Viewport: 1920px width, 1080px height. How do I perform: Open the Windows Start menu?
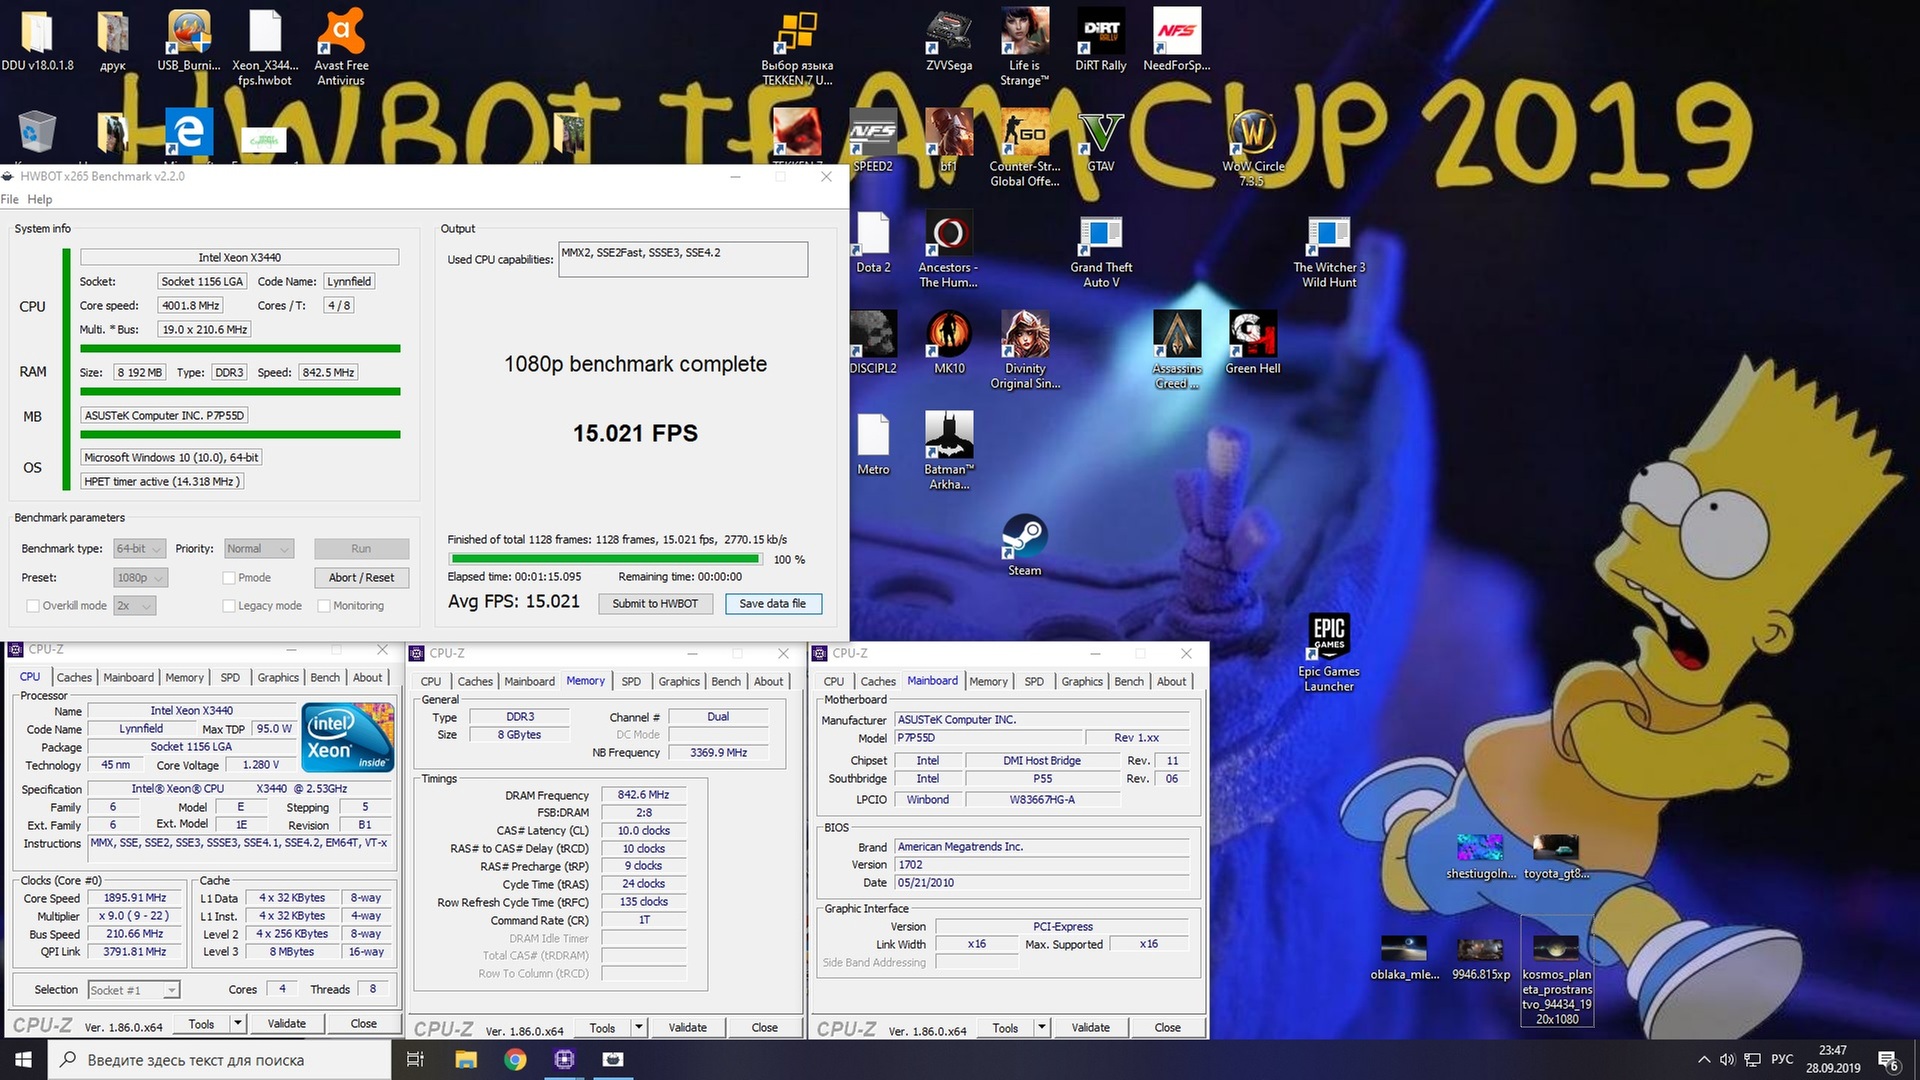click(x=23, y=1060)
